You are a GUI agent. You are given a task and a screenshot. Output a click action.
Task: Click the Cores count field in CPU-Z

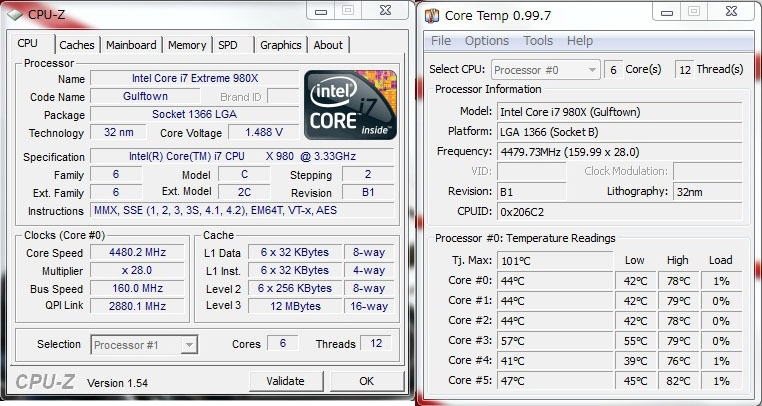point(283,344)
